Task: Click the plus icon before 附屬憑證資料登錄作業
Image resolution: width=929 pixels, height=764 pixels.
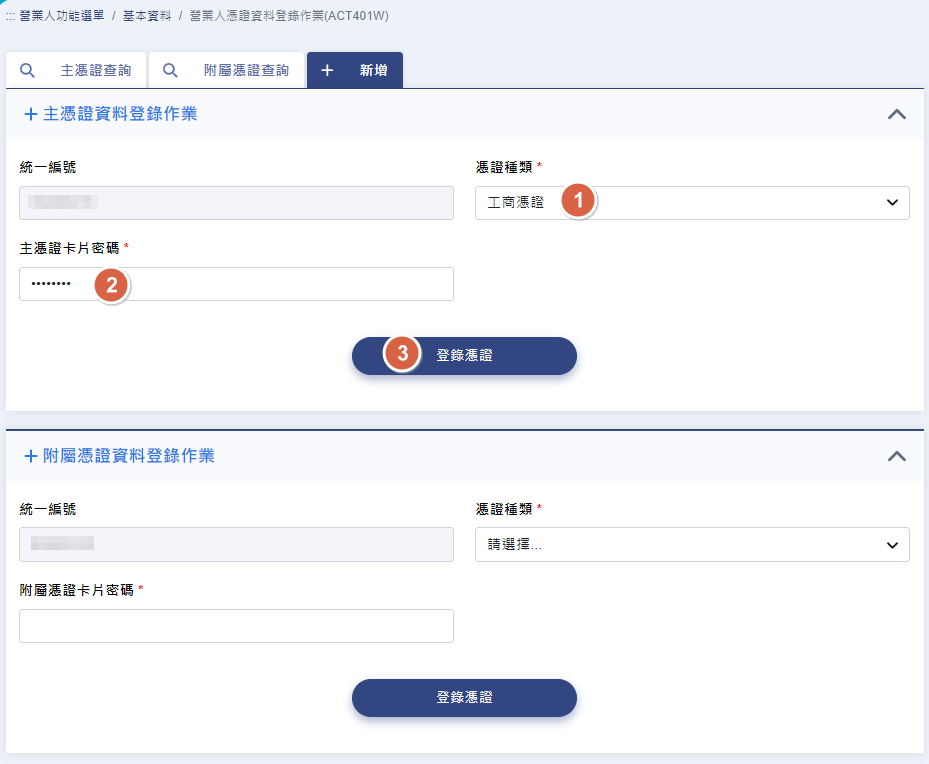Action: (31, 456)
